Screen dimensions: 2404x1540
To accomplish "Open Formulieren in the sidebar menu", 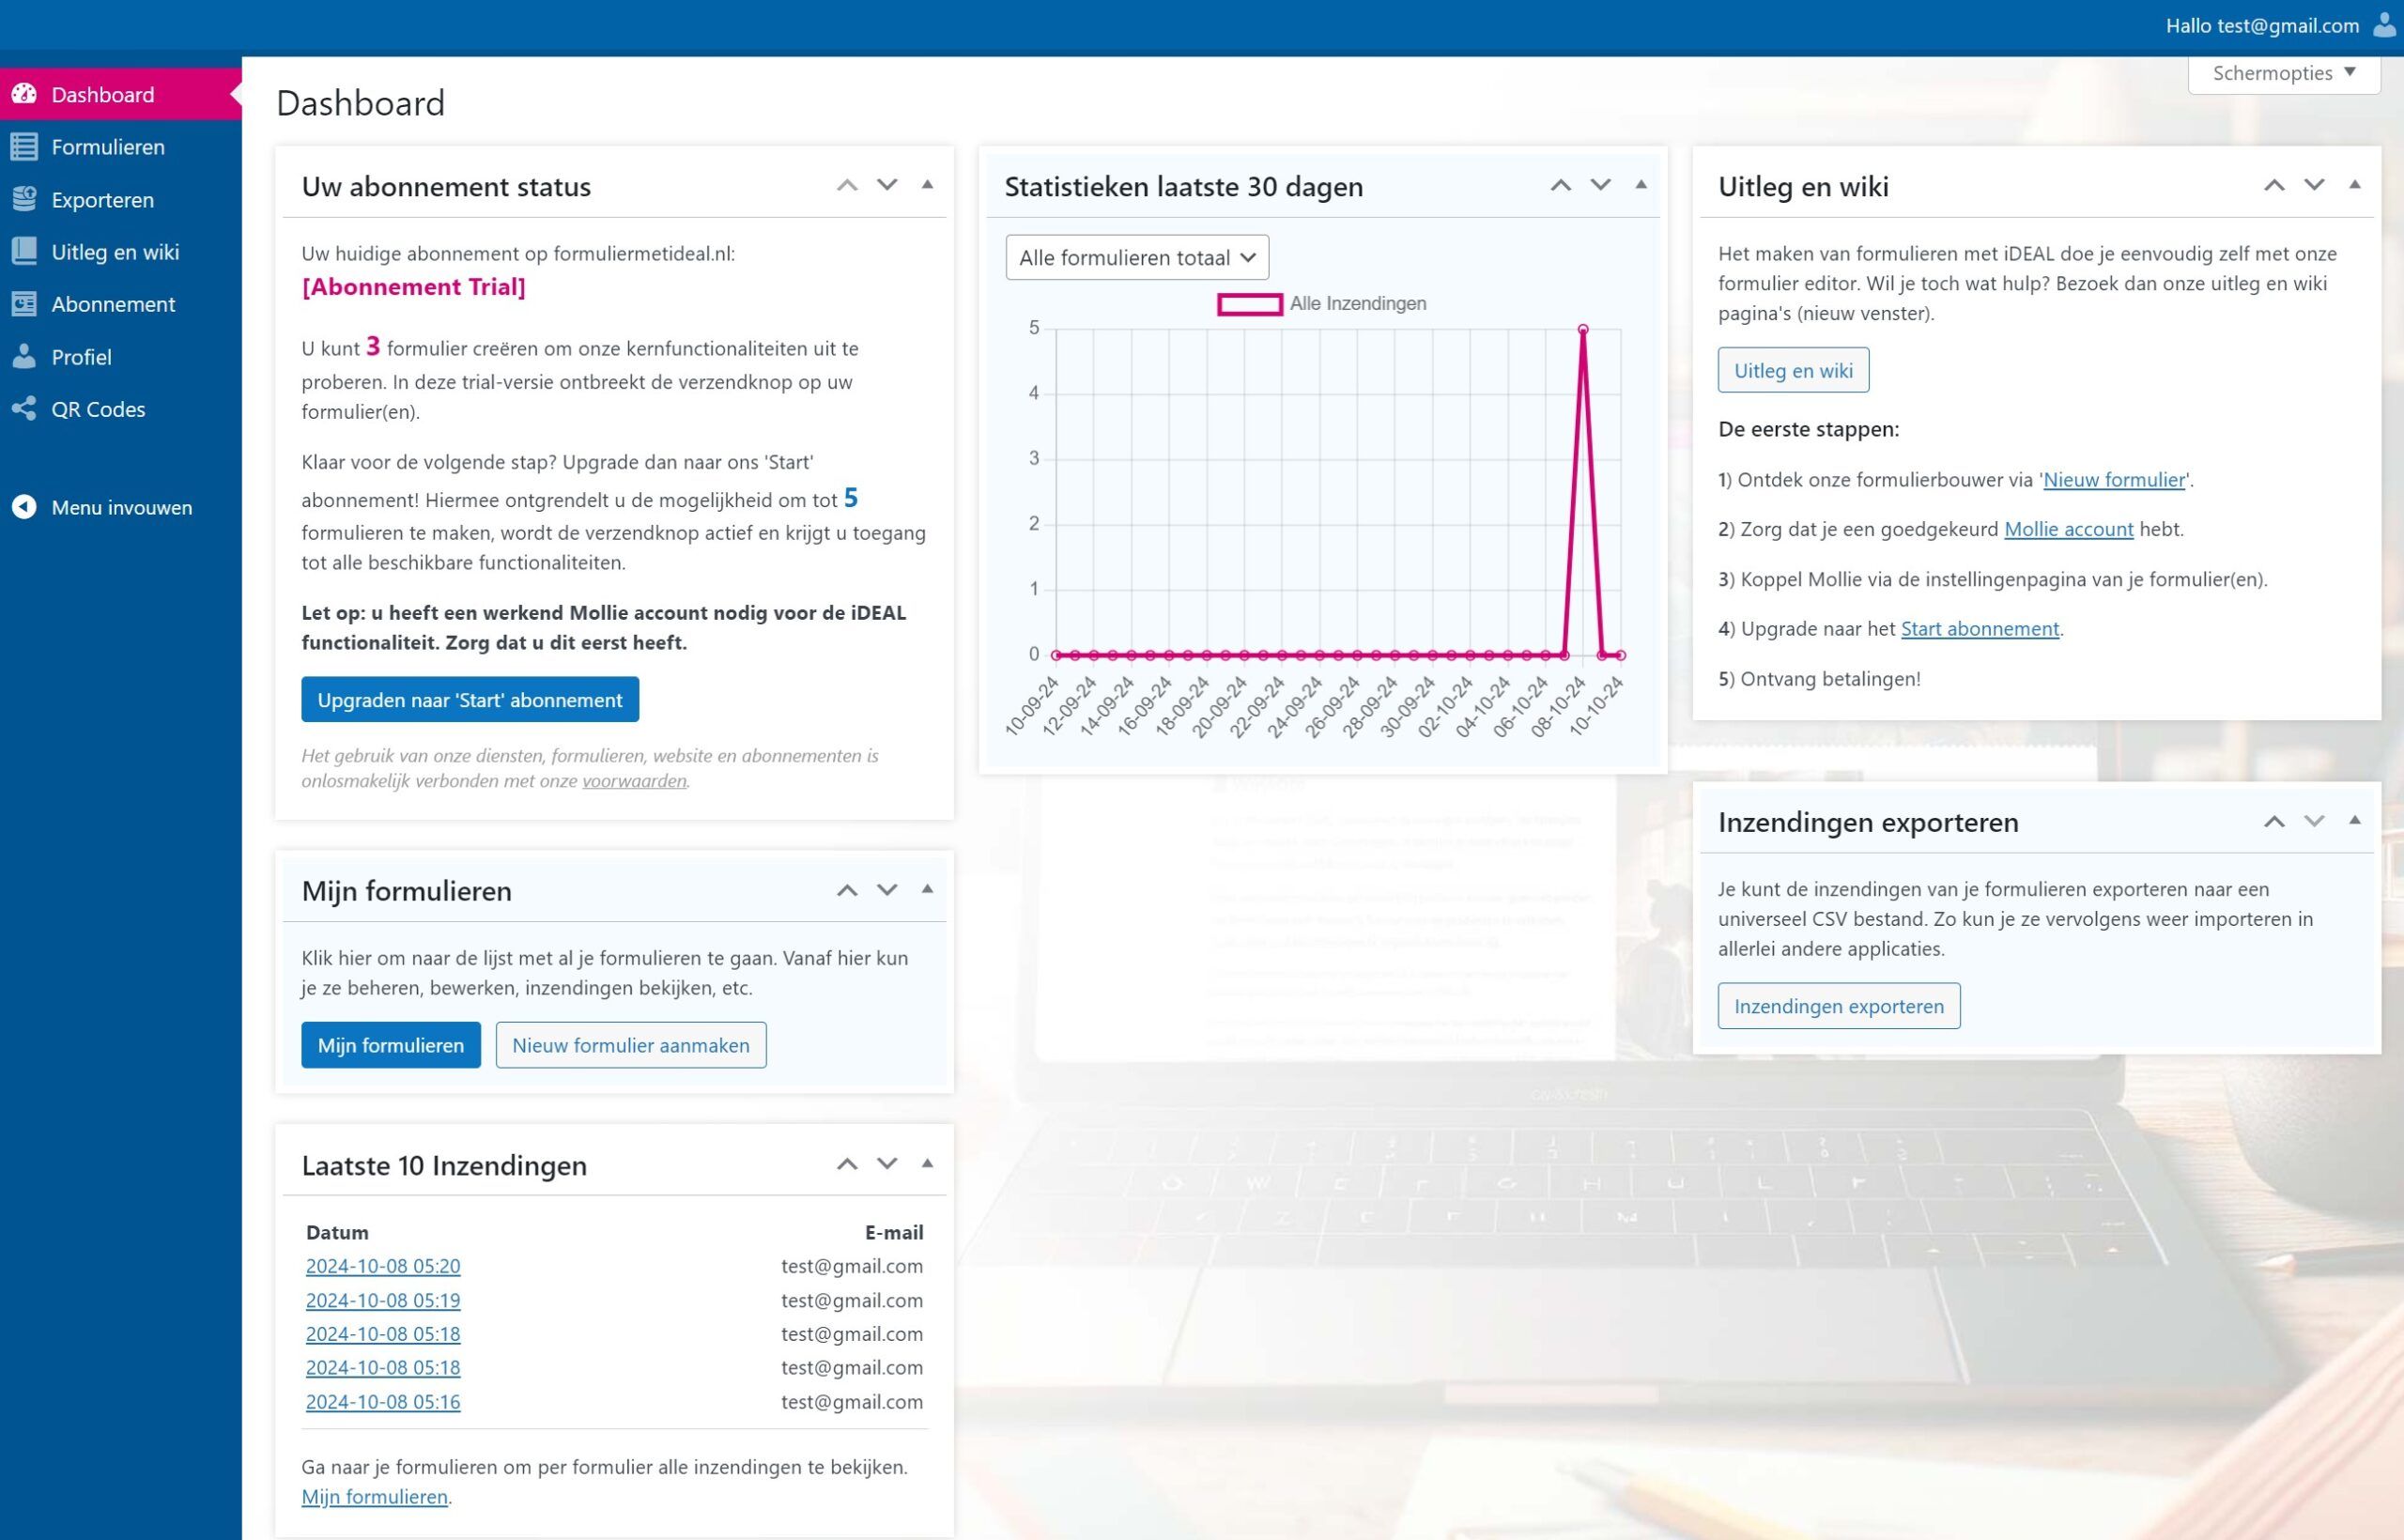I will (x=120, y=147).
